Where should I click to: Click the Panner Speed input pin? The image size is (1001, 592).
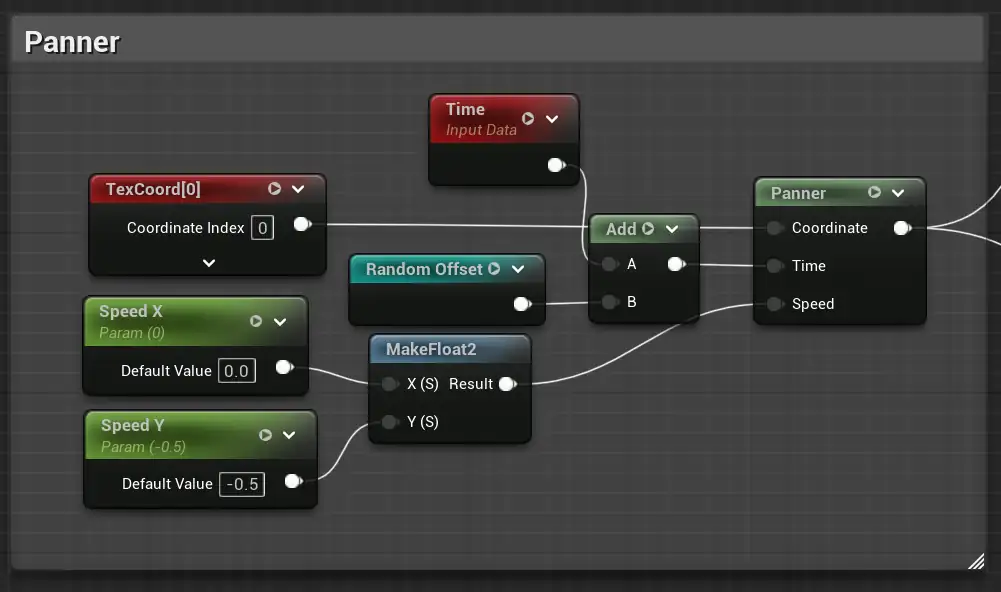[774, 304]
